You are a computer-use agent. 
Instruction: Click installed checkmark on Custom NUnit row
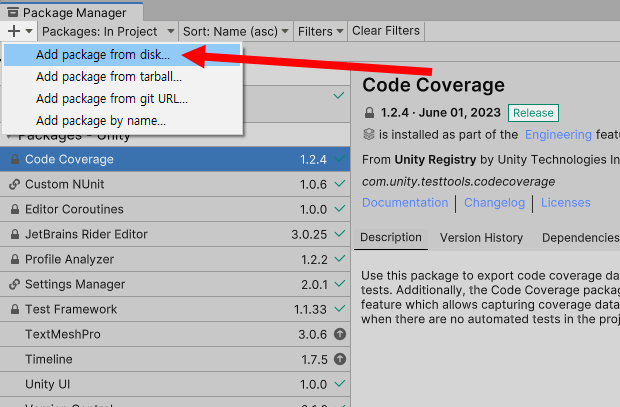[340, 184]
